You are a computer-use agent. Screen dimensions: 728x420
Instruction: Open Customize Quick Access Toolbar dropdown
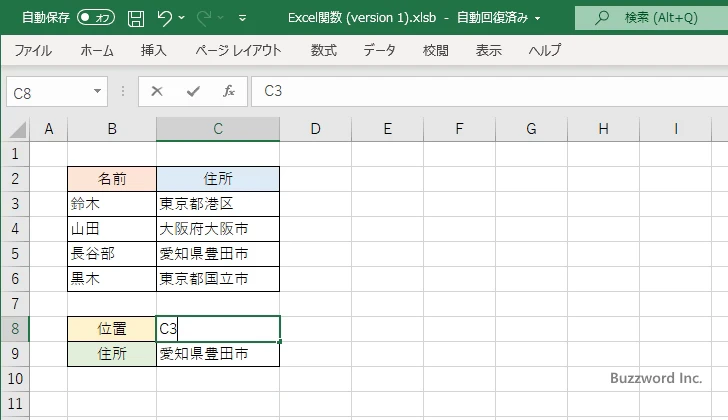coord(242,19)
